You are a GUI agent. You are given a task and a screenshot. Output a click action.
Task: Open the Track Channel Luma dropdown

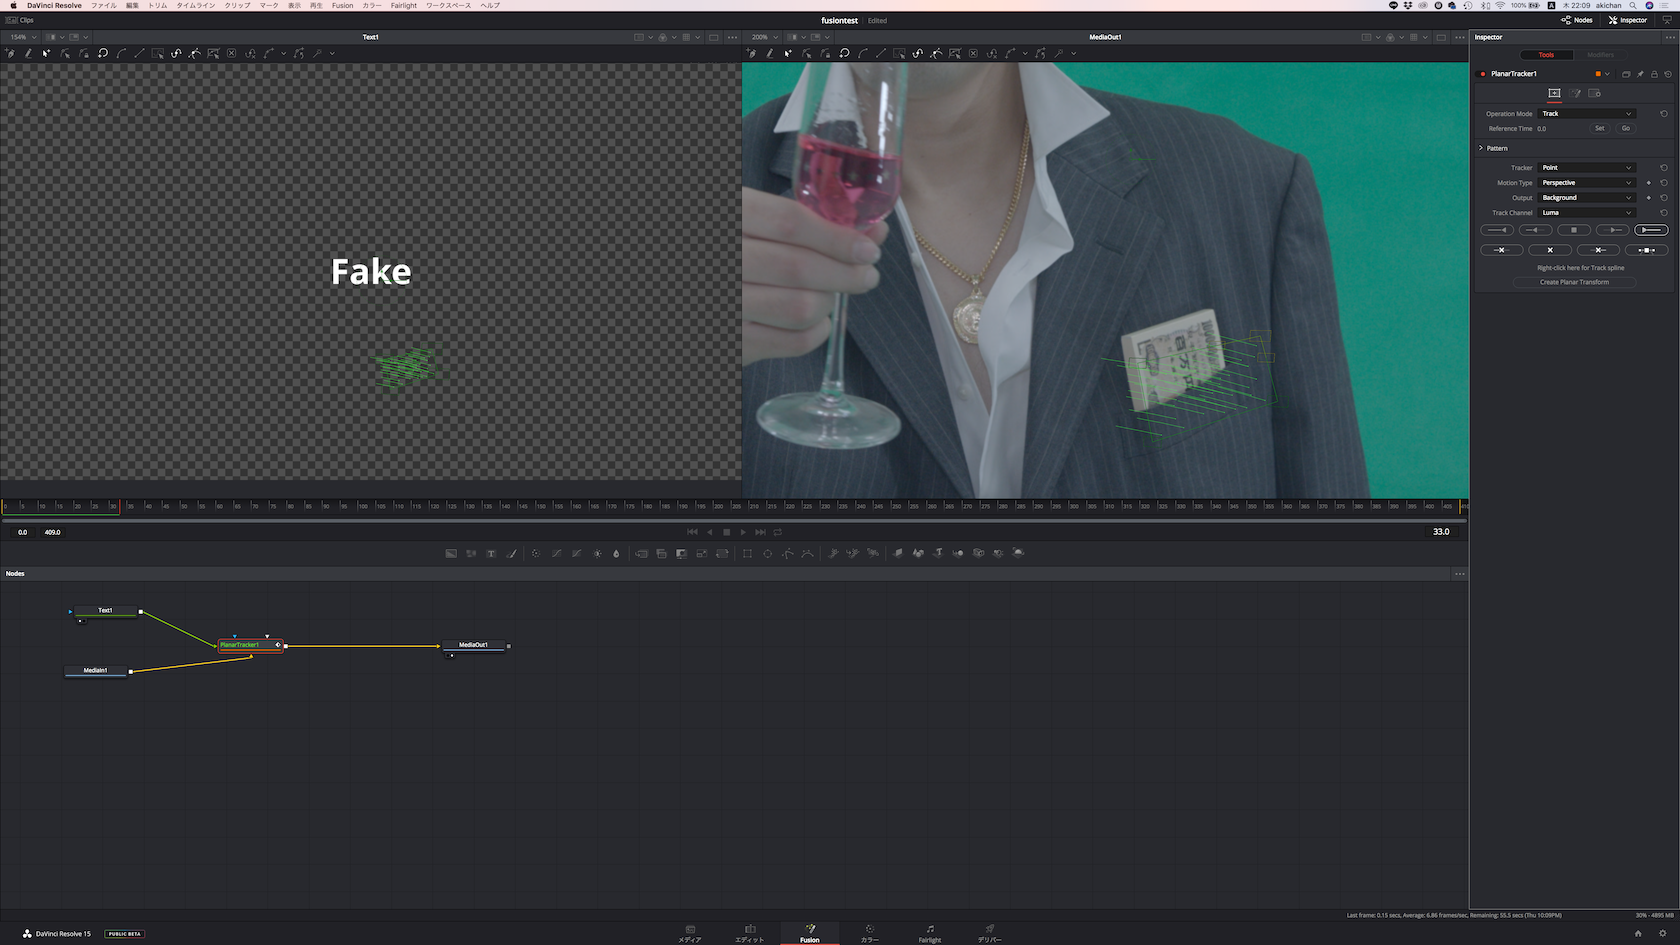(1586, 213)
